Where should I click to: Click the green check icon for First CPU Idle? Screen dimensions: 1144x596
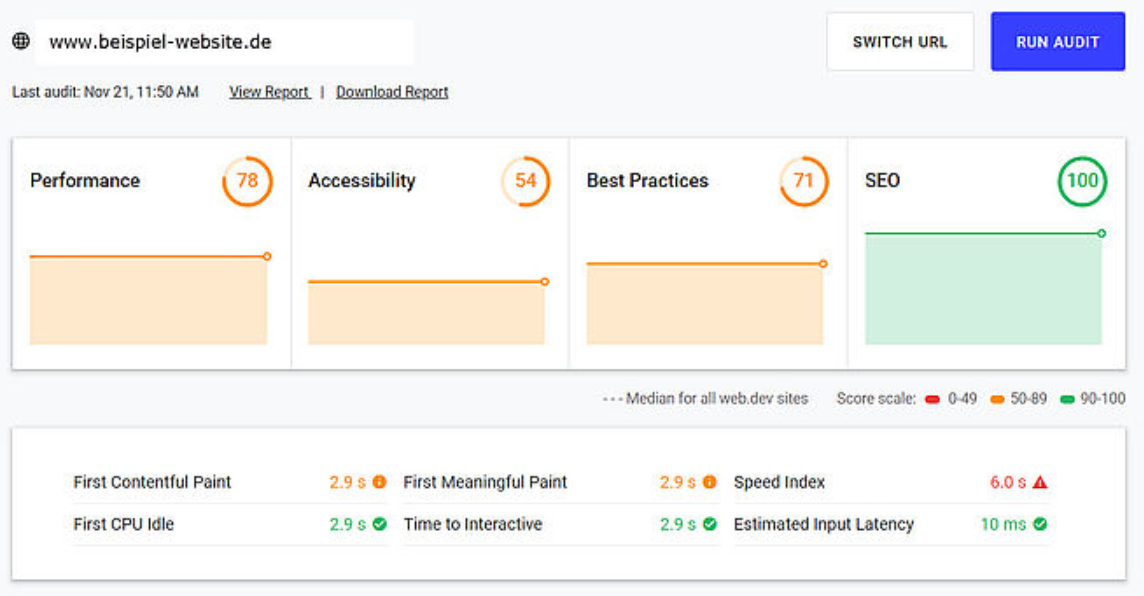click(x=379, y=524)
